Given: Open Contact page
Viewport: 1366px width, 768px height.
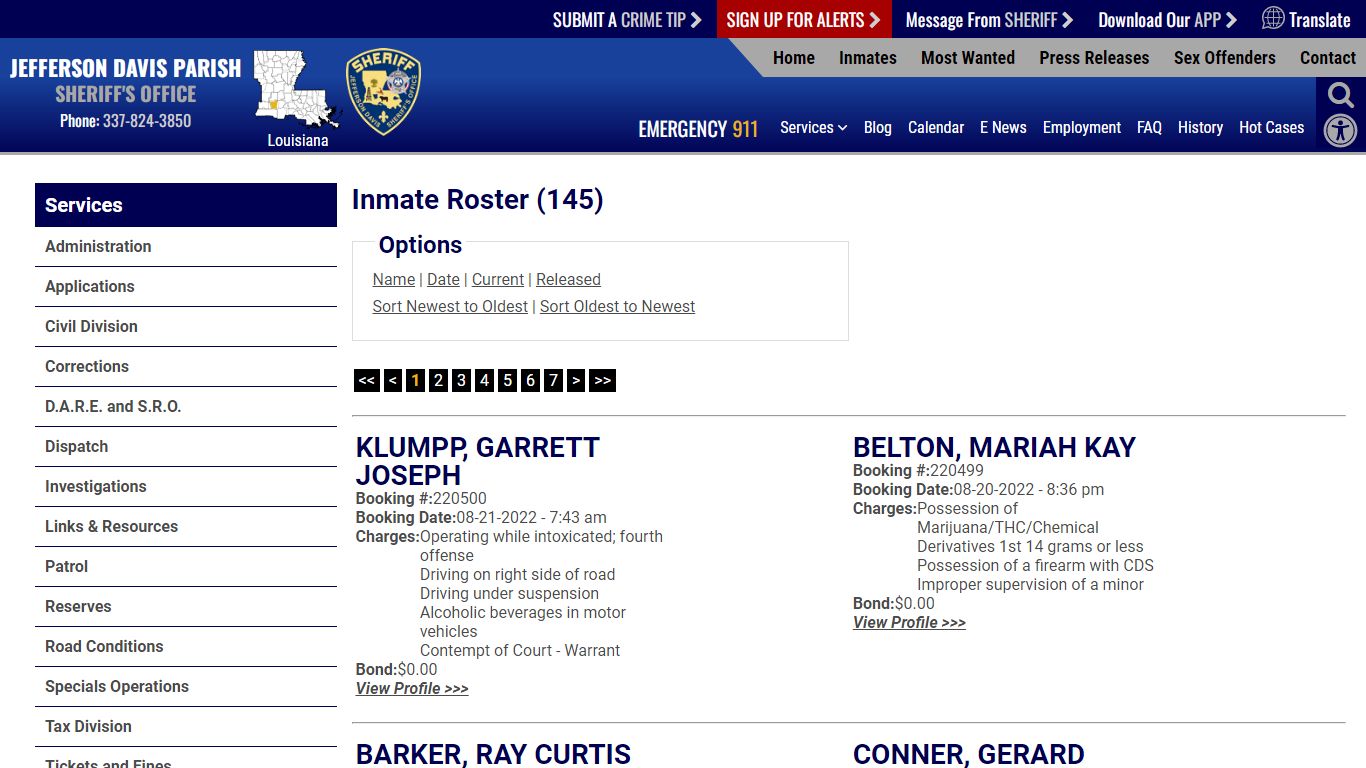Looking at the screenshot, I should click(x=1328, y=58).
